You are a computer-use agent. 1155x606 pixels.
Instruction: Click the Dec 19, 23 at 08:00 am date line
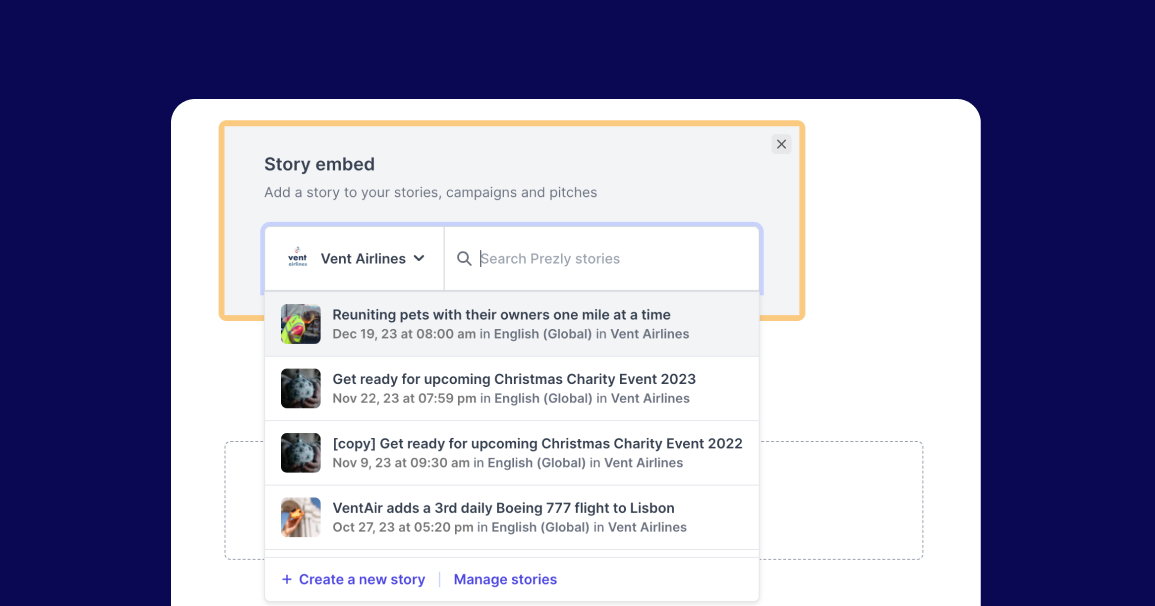[510, 334]
